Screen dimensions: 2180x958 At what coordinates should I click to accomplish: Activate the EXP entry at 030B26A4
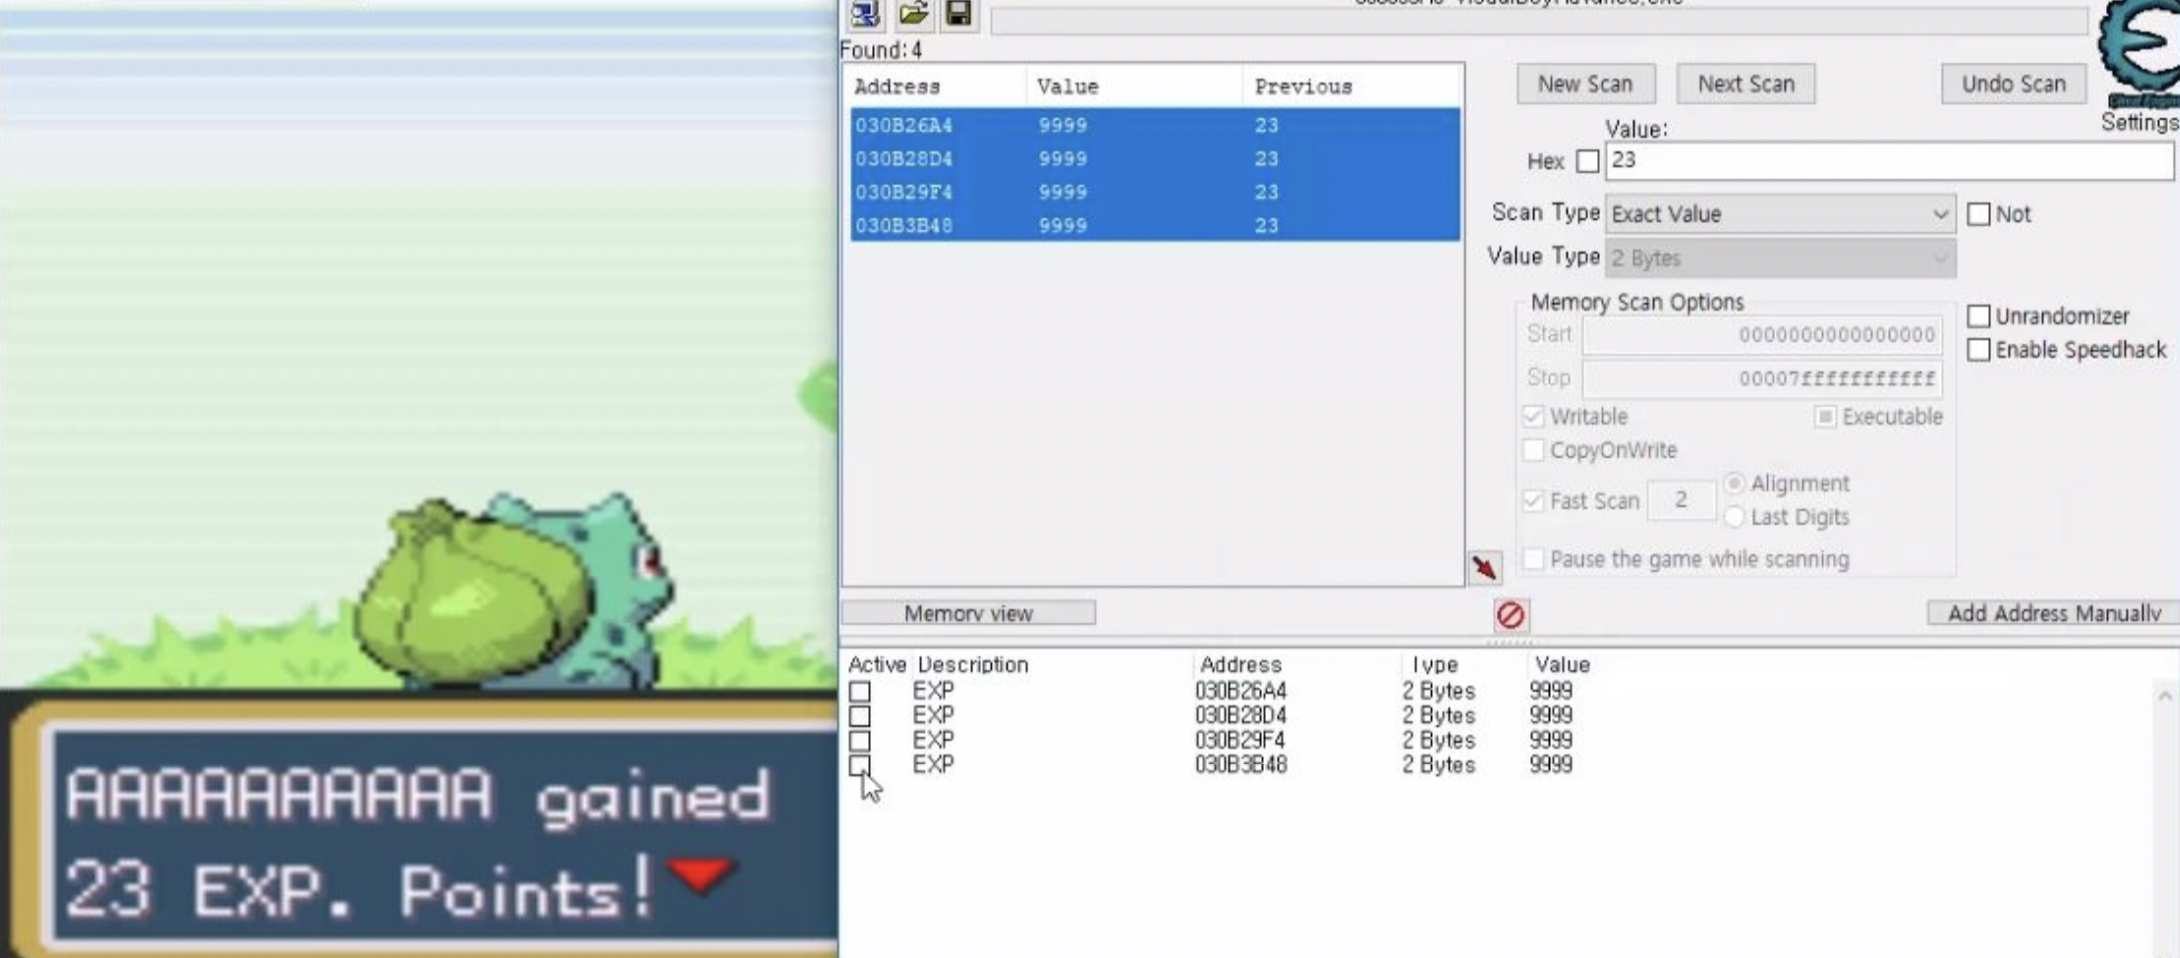(860, 691)
